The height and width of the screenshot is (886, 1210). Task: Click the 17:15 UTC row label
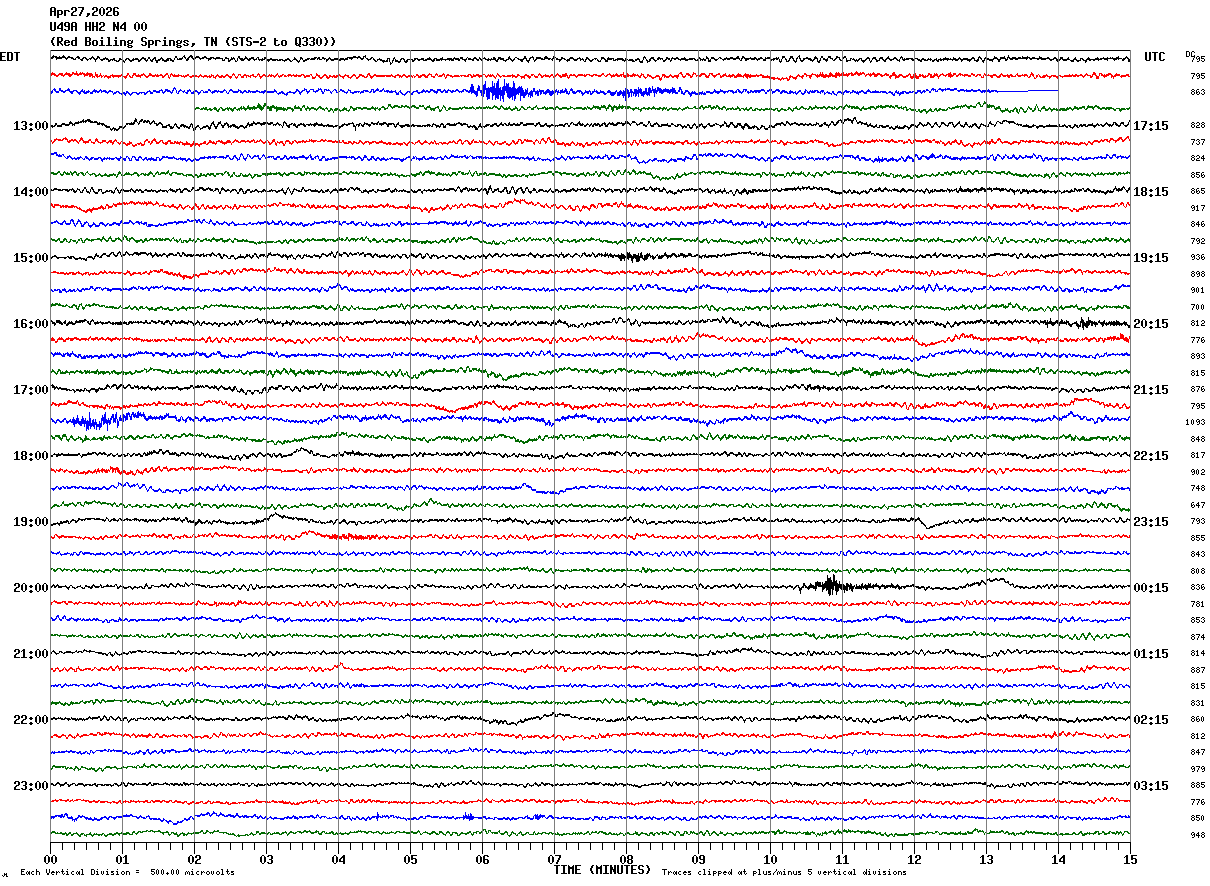click(1151, 126)
